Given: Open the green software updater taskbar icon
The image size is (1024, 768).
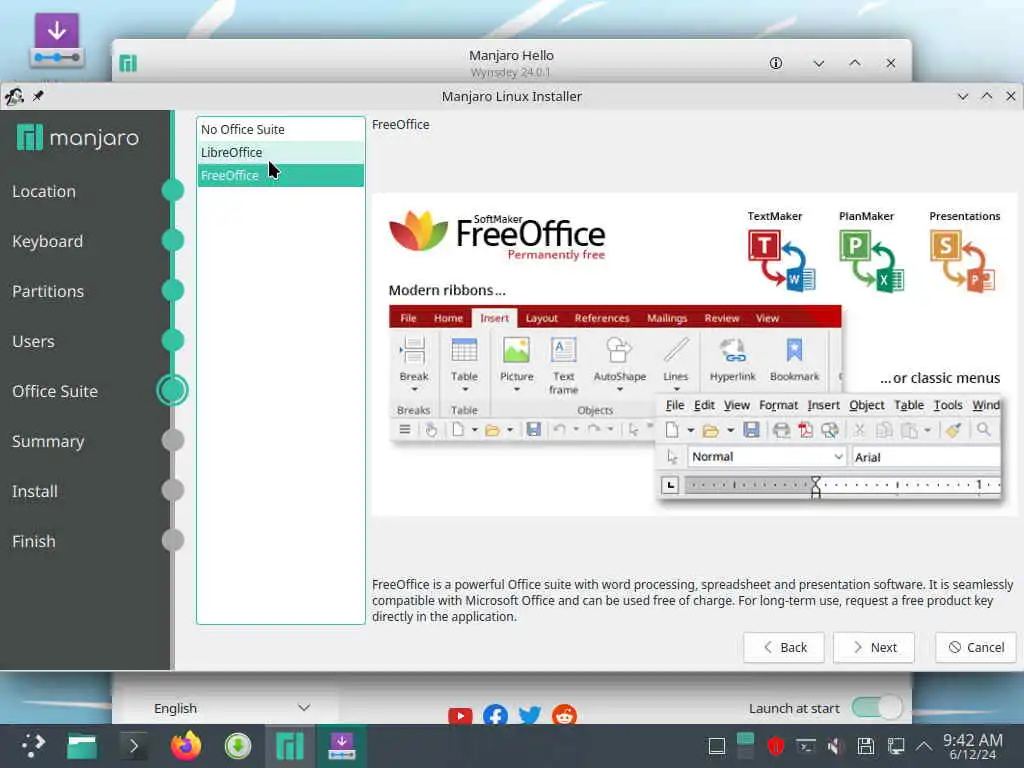Looking at the screenshot, I should [x=238, y=746].
